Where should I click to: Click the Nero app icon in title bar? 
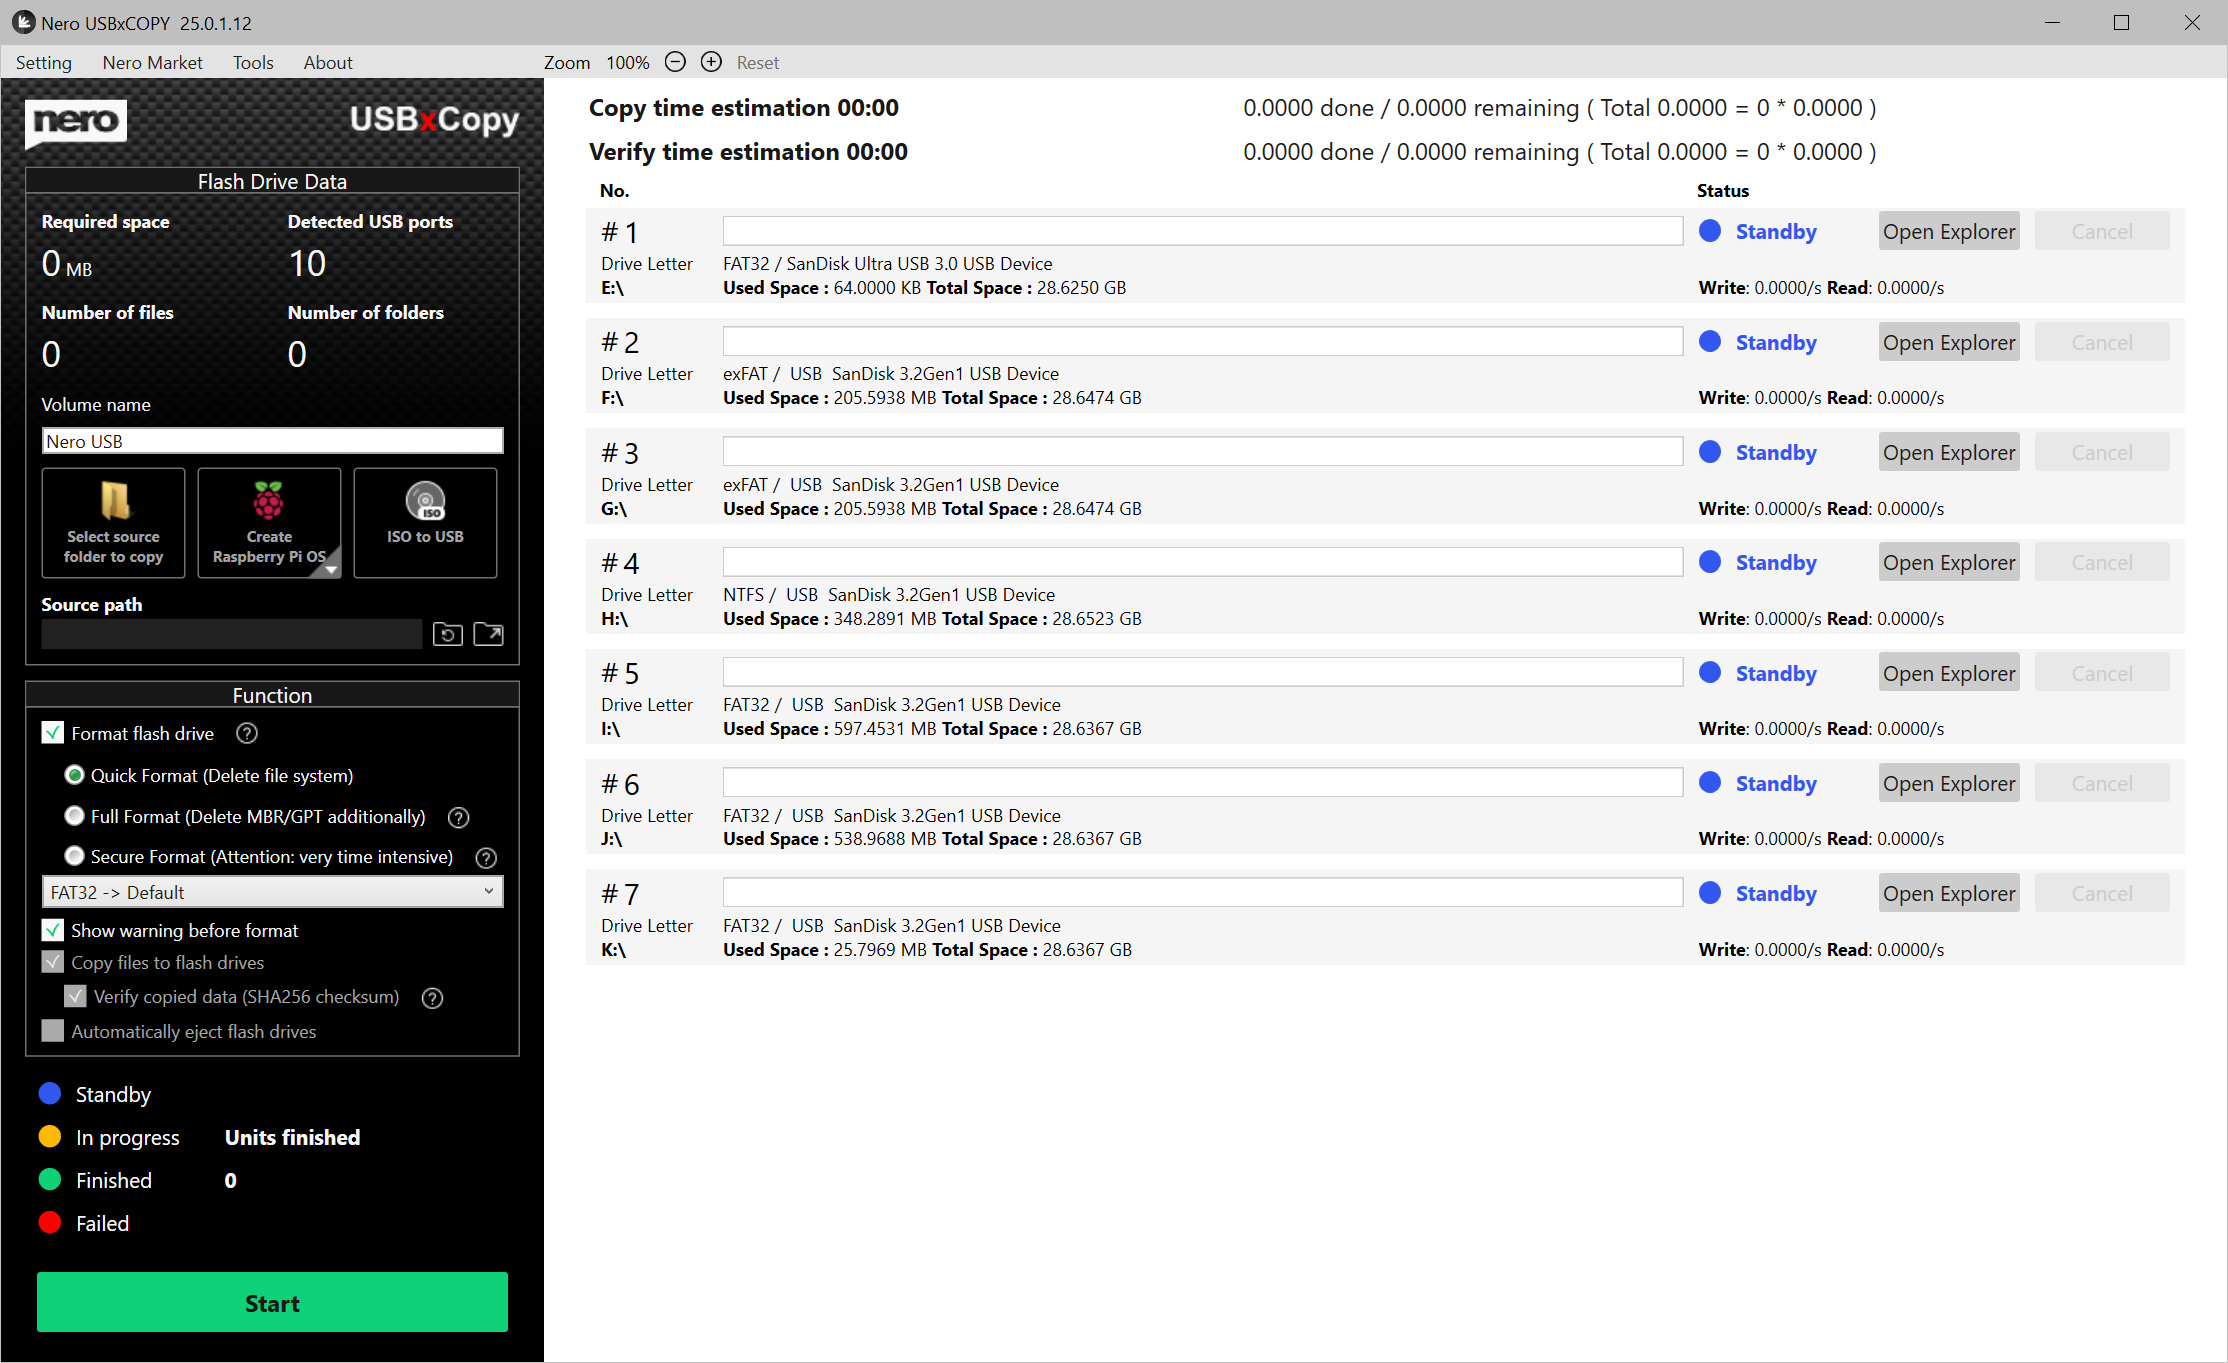point(23,22)
